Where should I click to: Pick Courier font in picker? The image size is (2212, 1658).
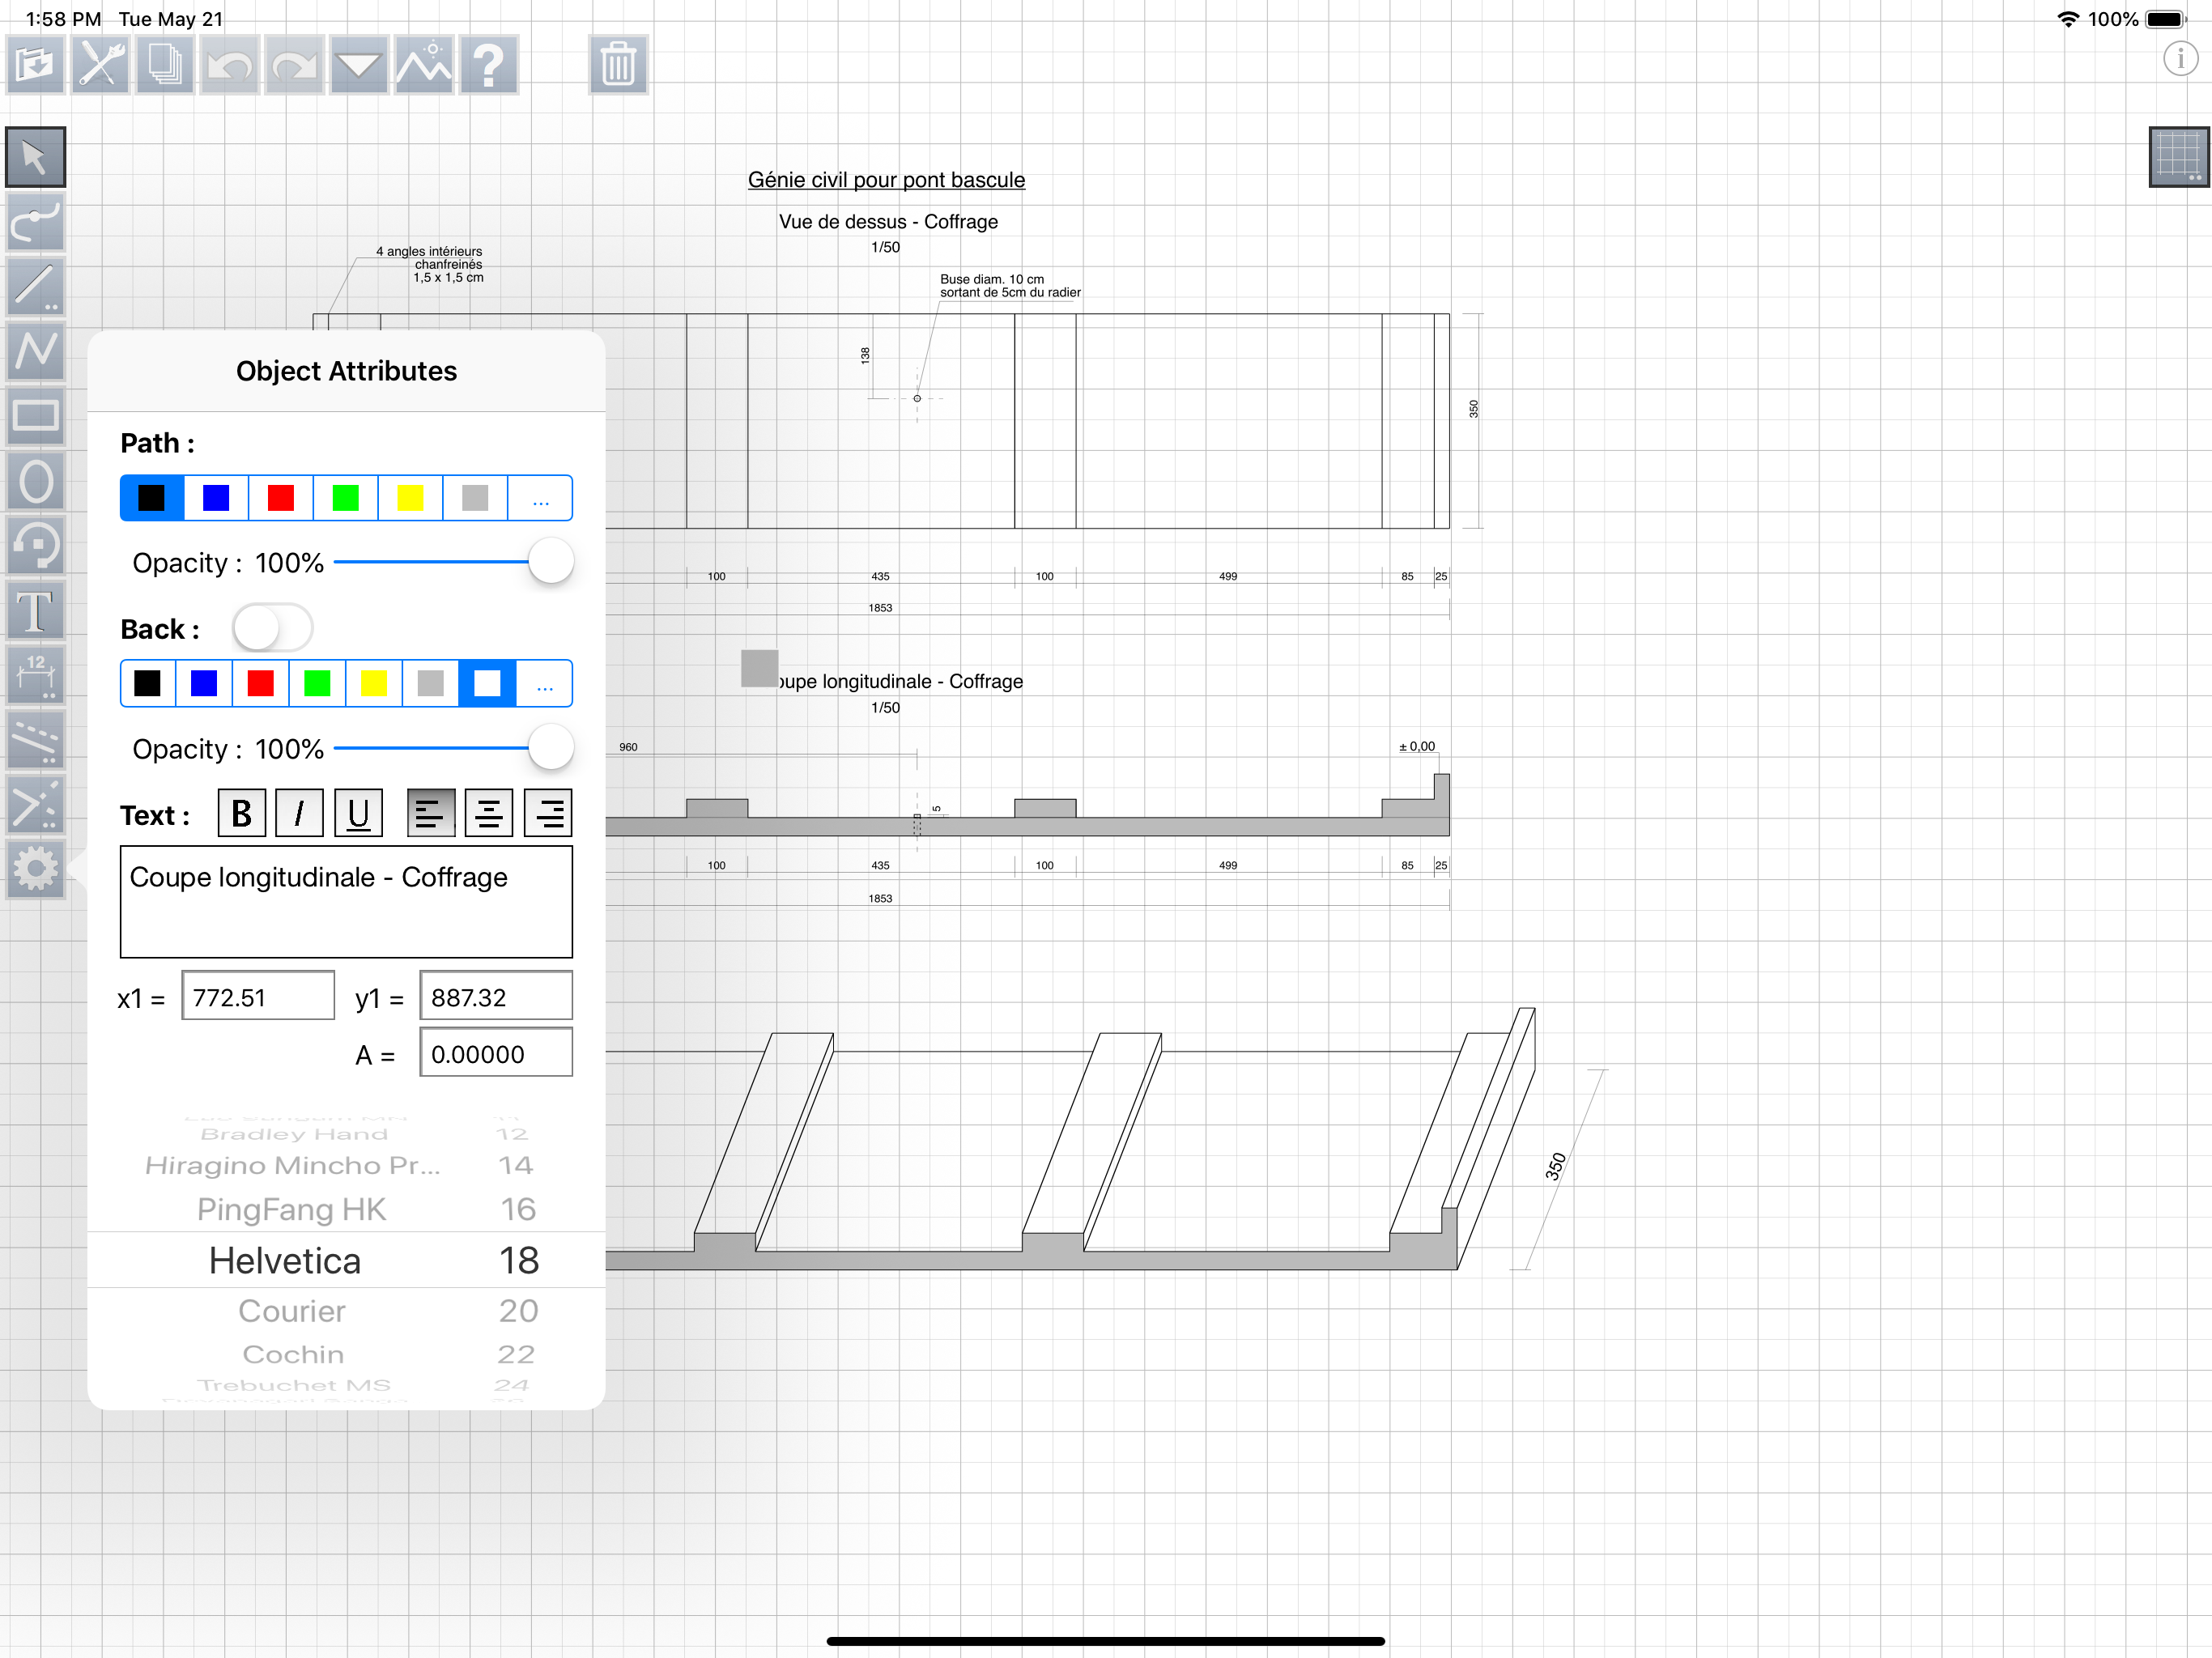point(292,1311)
